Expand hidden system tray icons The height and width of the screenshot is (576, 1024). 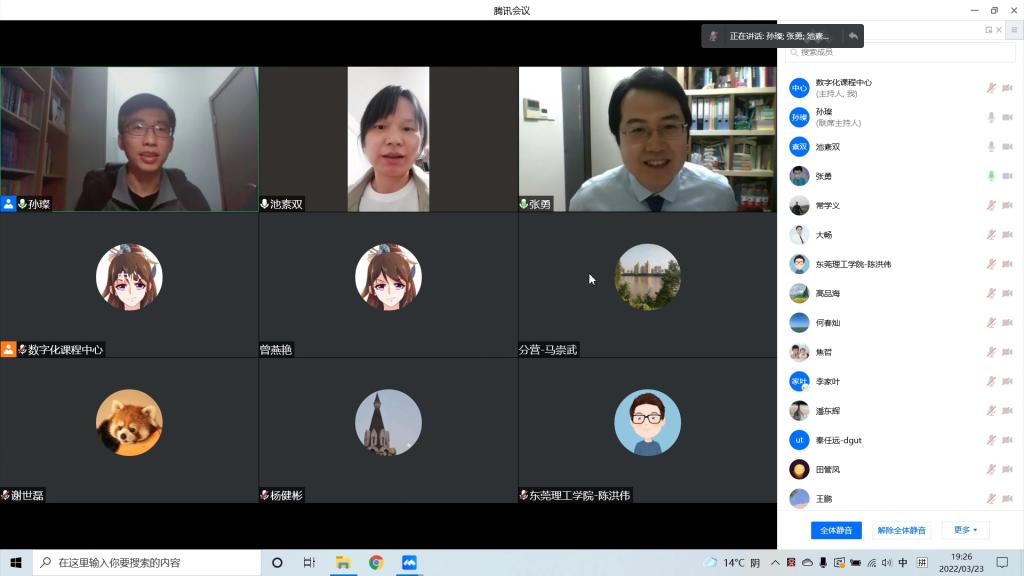tap(776, 563)
